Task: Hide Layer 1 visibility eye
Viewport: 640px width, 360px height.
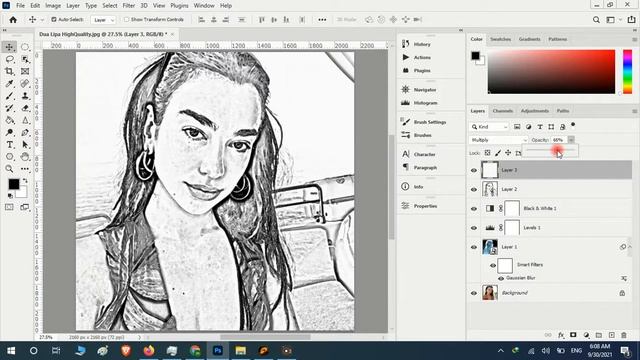Action: [474, 247]
